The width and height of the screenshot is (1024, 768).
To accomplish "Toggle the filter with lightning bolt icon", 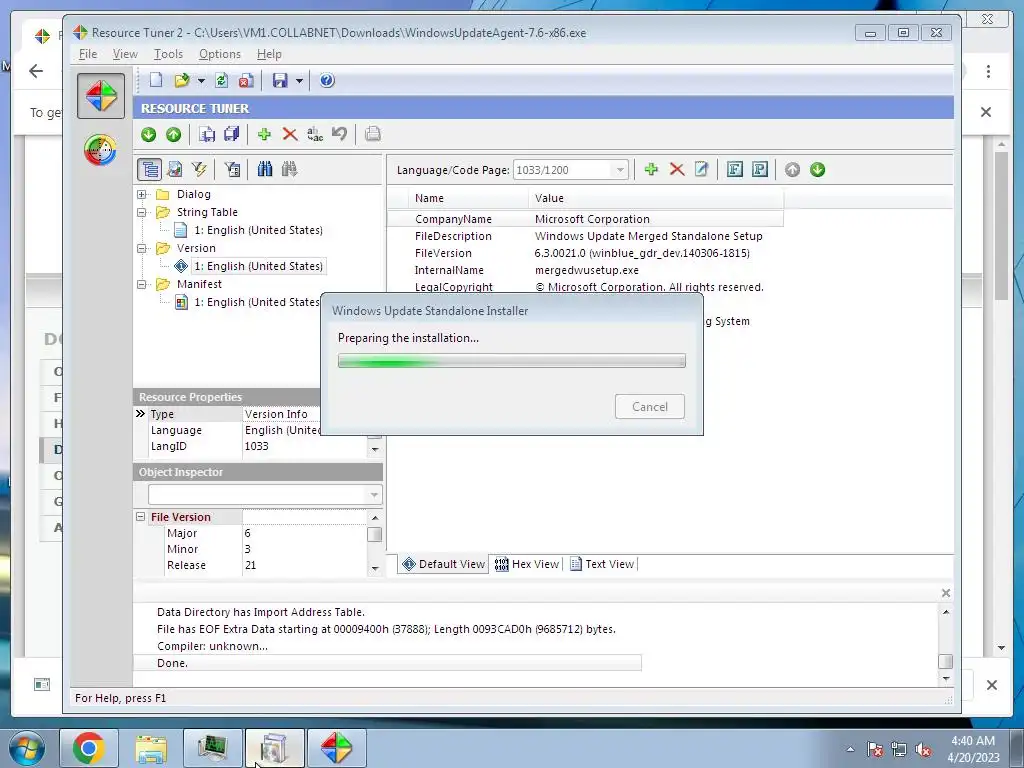I will click(199, 170).
